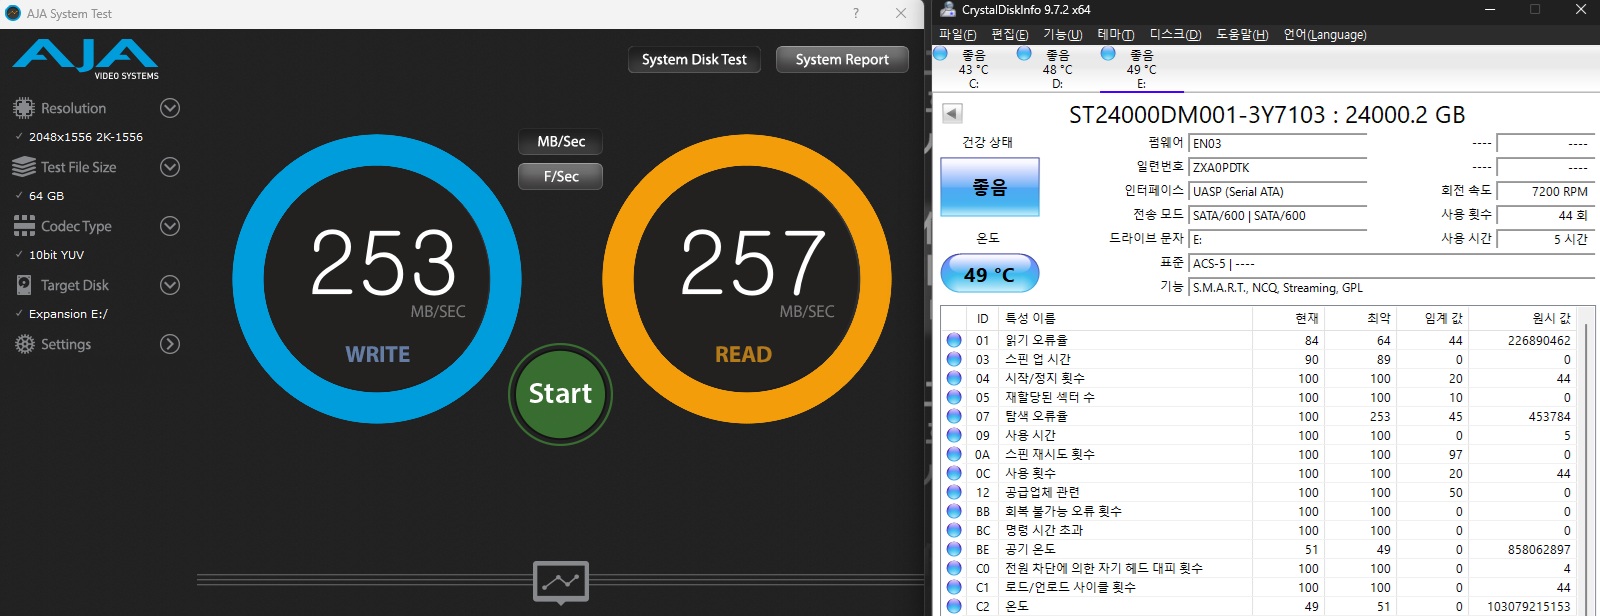Image resolution: width=1600 pixels, height=616 pixels.
Task: Click the help question mark in AJA window
Action: tap(855, 13)
